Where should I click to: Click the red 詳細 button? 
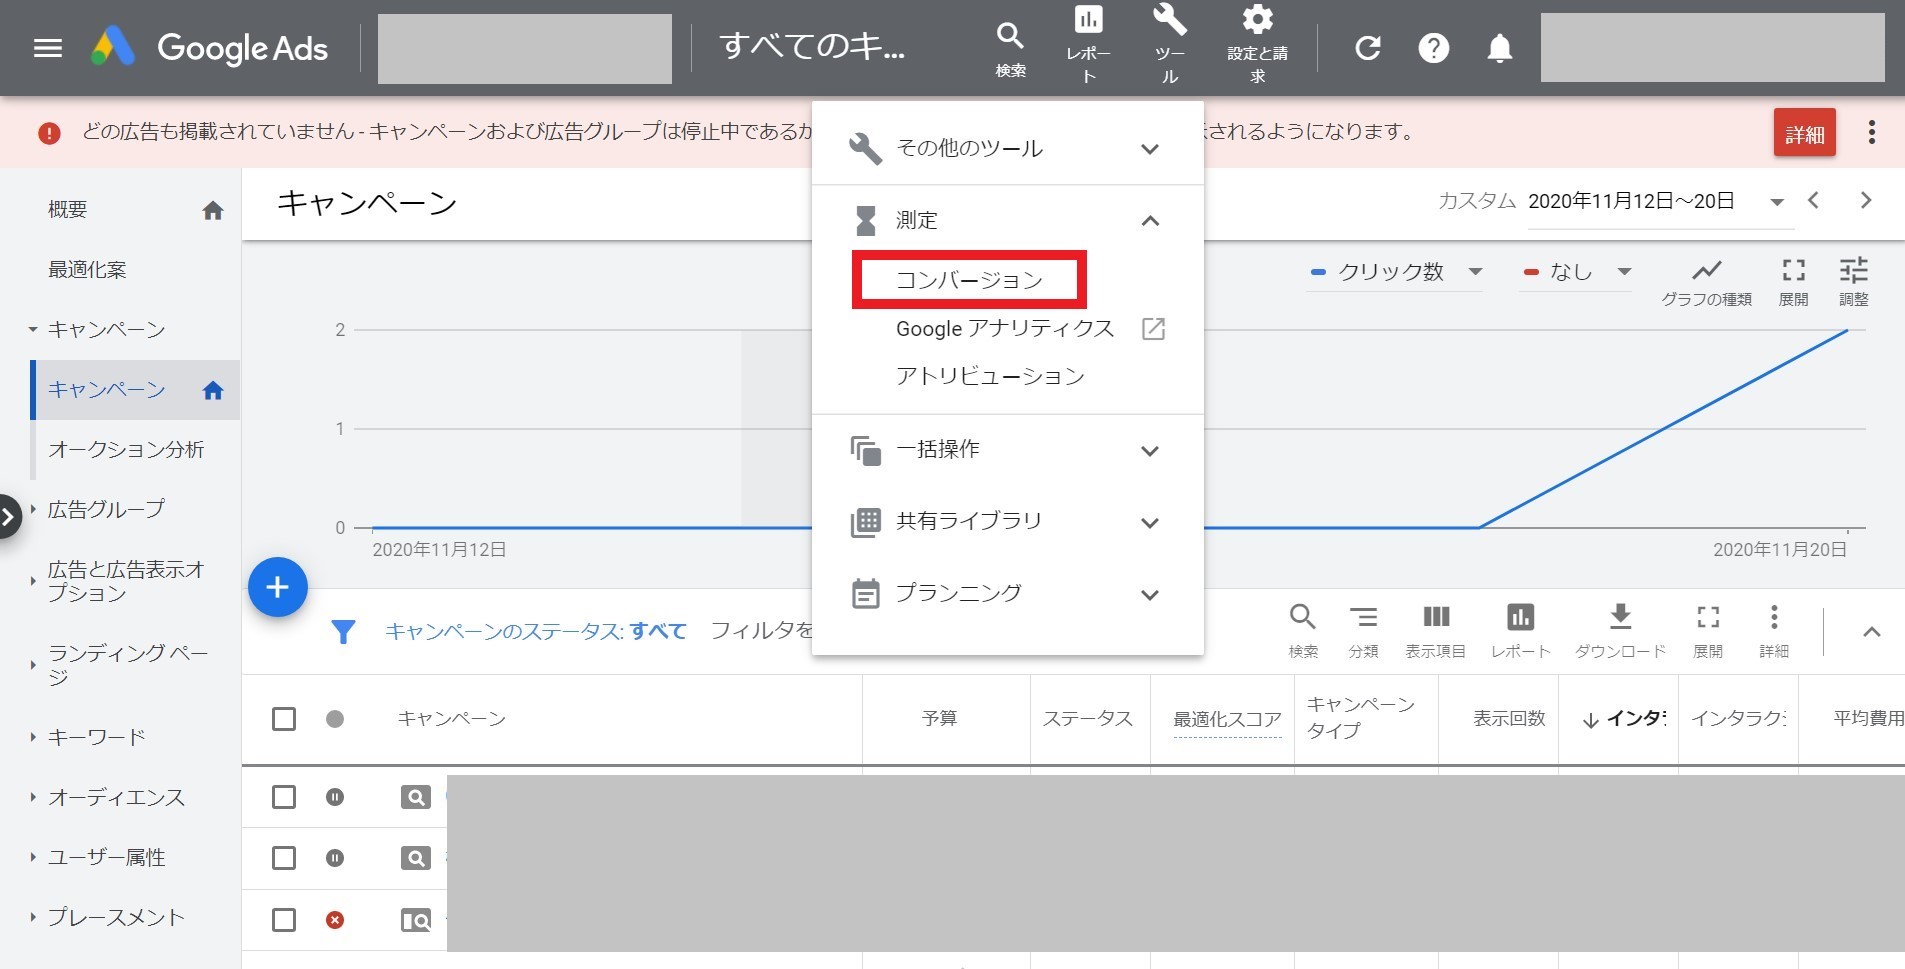click(x=1805, y=133)
